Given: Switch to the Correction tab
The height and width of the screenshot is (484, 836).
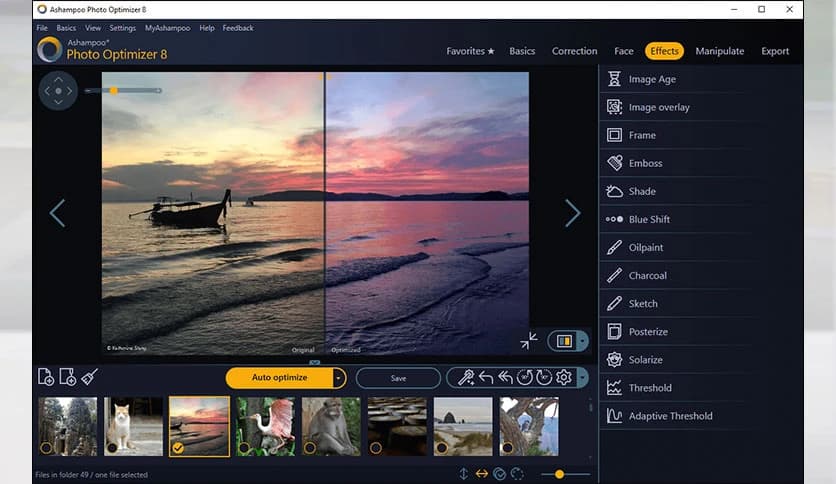Looking at the screenshot, I should (x=574, y=51).
